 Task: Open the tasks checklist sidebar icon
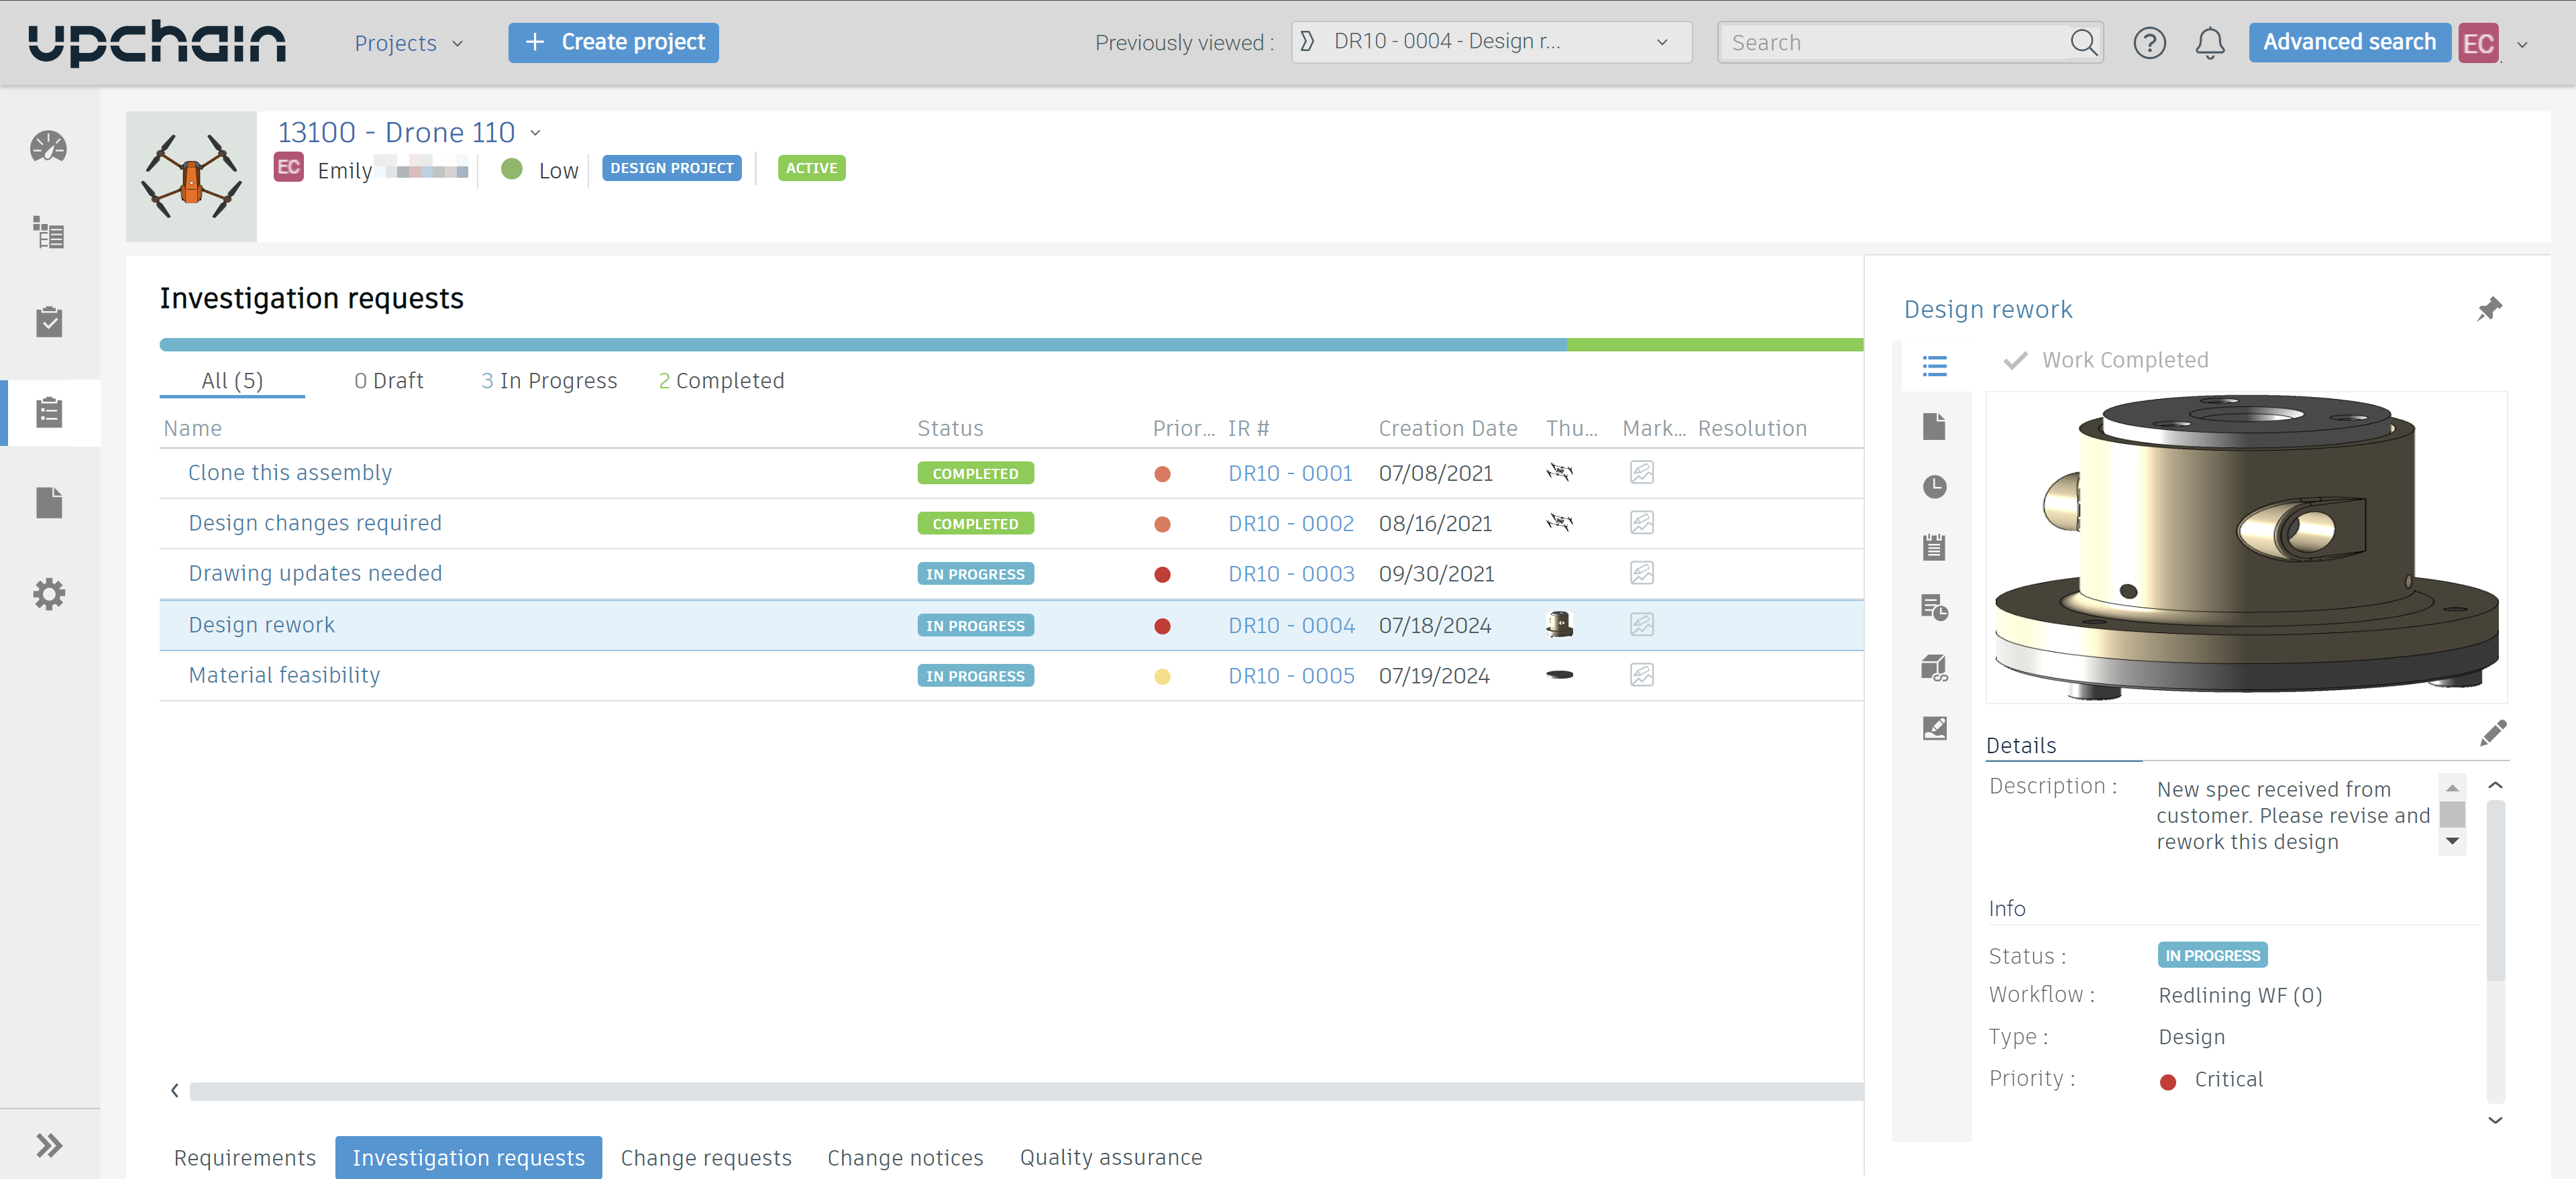[x=48, y=322]
